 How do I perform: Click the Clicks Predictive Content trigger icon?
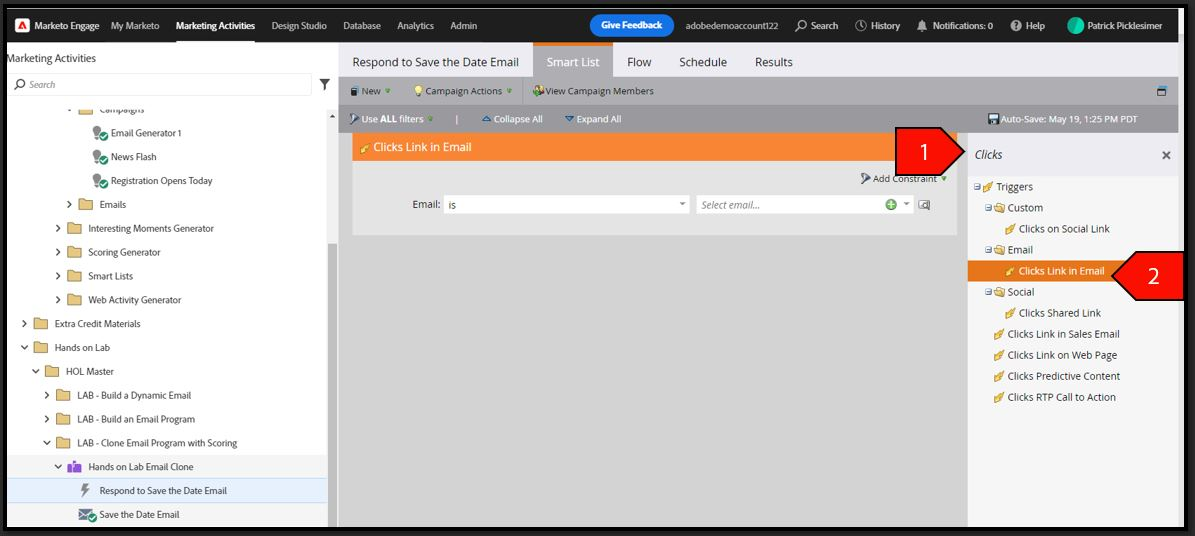tap(998, 377)
